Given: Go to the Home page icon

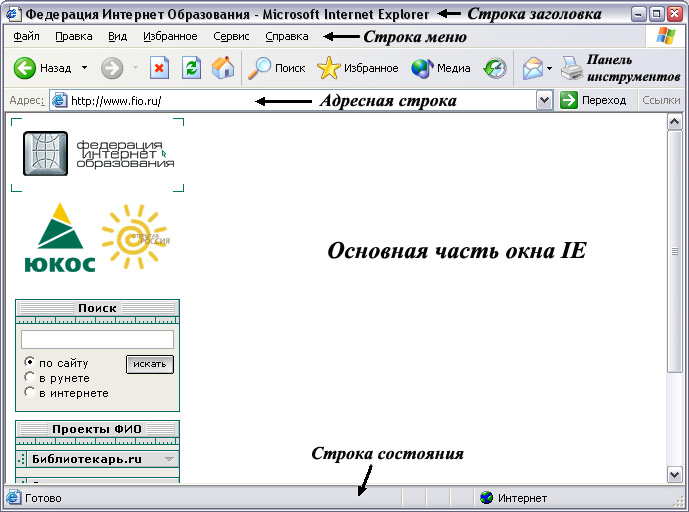Looking at the screenshot, I should tap(223, 68).
